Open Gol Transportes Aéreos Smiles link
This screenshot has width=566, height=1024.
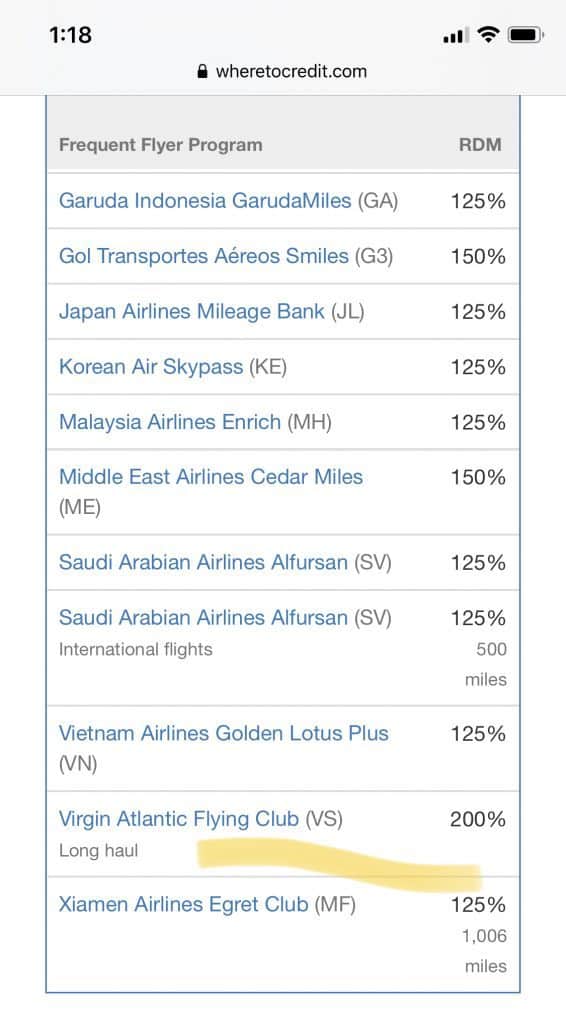coord(204,256)
